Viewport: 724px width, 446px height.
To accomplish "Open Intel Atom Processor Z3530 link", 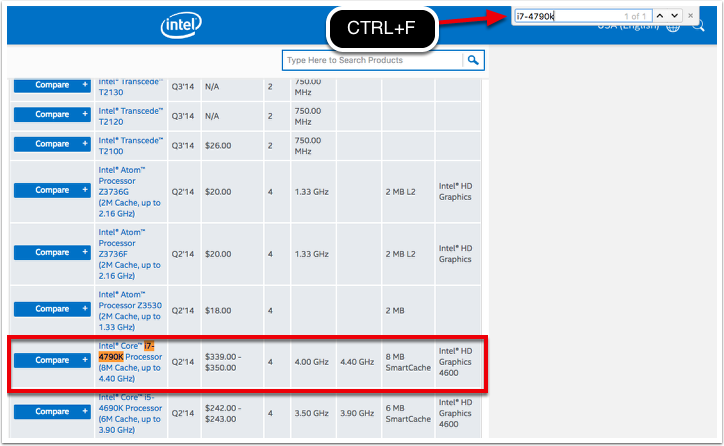I will coord(130,311).
